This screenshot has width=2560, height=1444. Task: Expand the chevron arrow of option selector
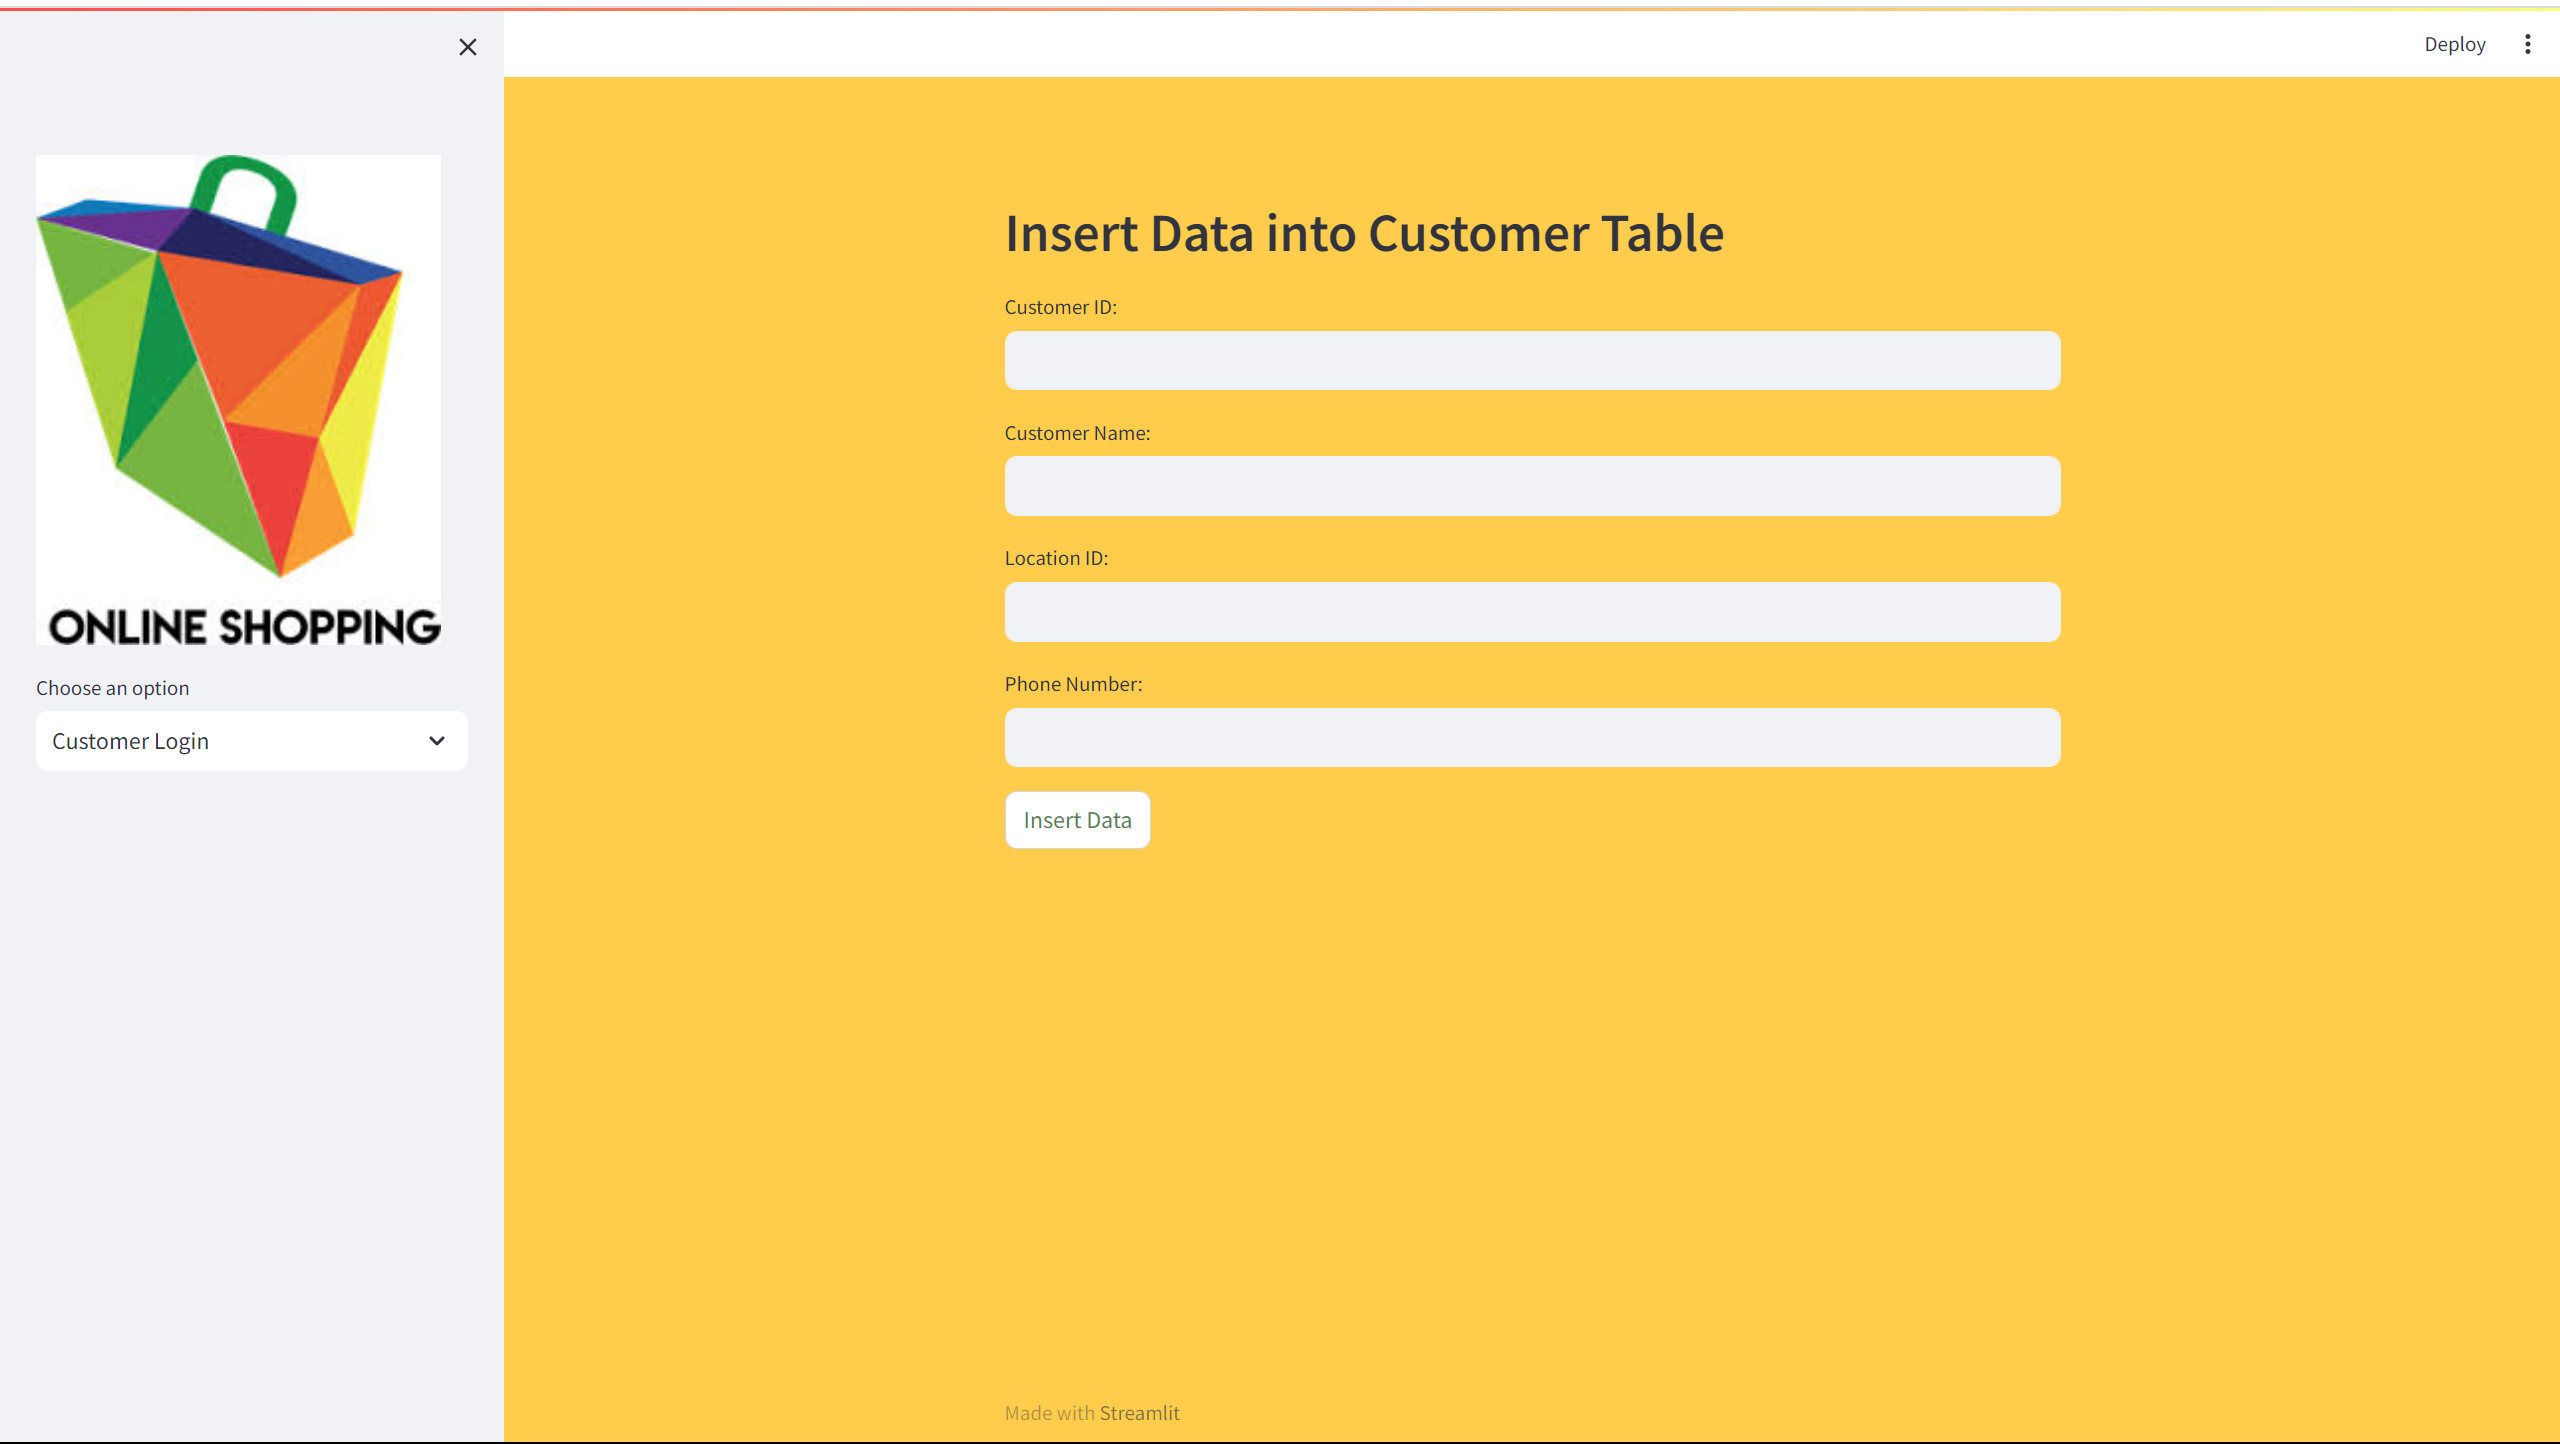click(437, 741)
